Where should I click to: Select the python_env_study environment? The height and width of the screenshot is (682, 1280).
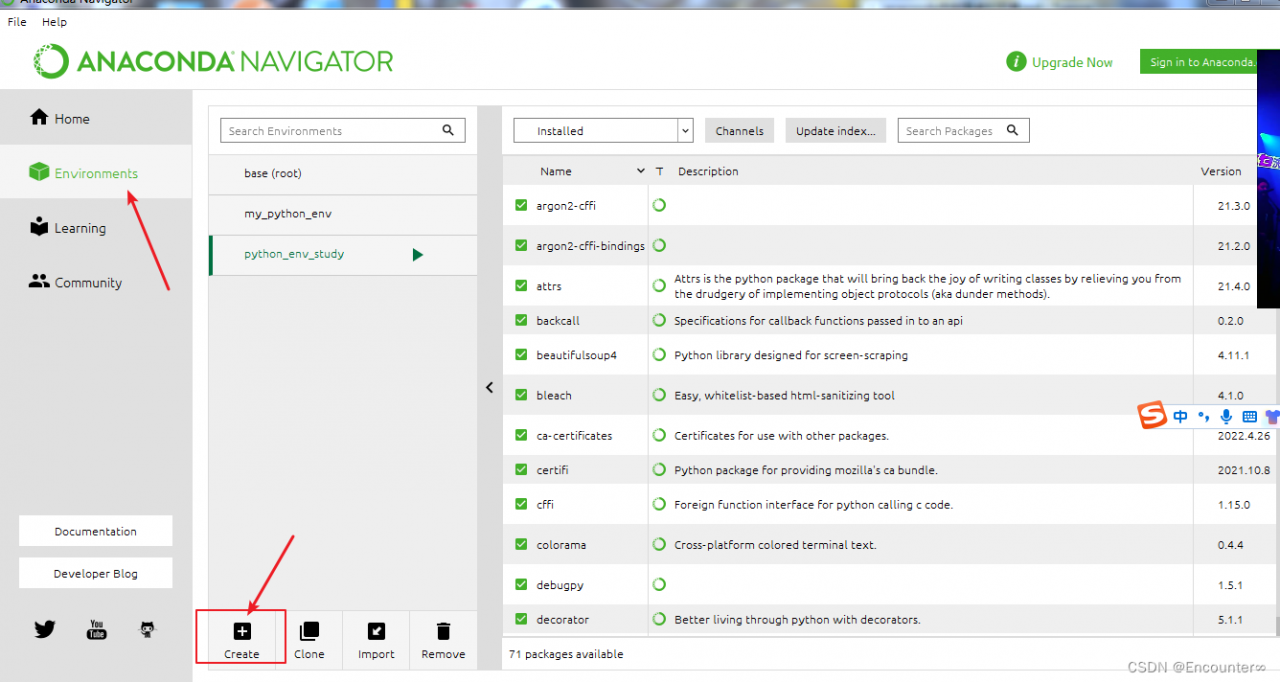pos(342,254)
